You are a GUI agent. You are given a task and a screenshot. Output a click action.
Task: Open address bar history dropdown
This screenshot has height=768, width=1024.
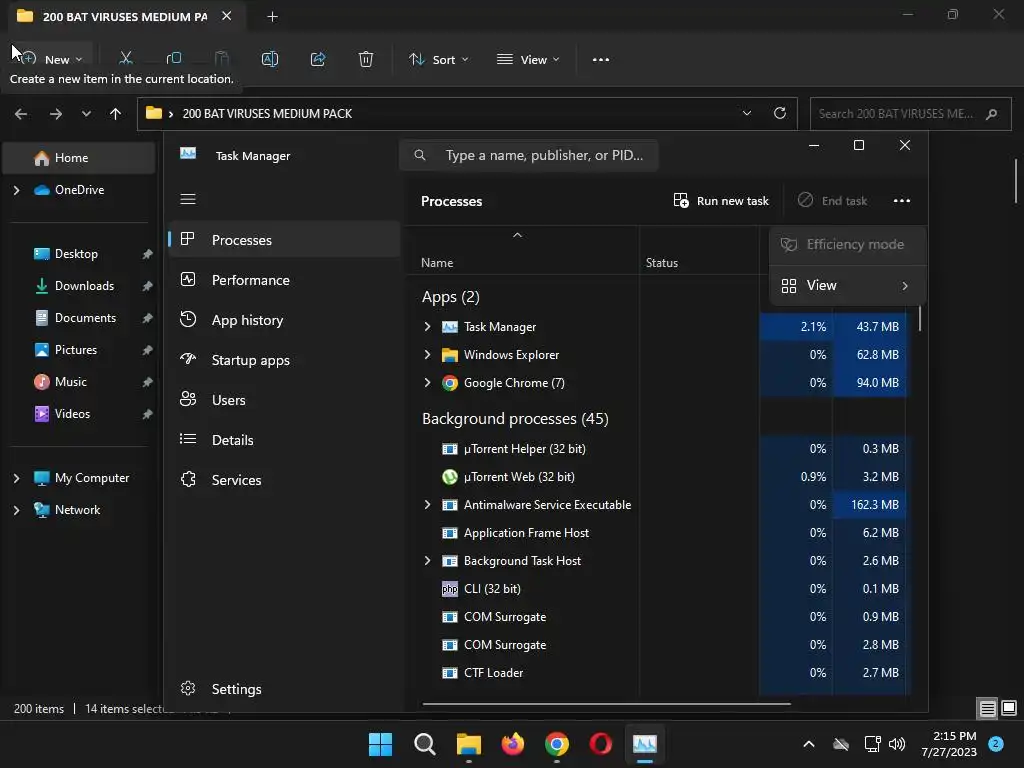click(x=746, y=113)
